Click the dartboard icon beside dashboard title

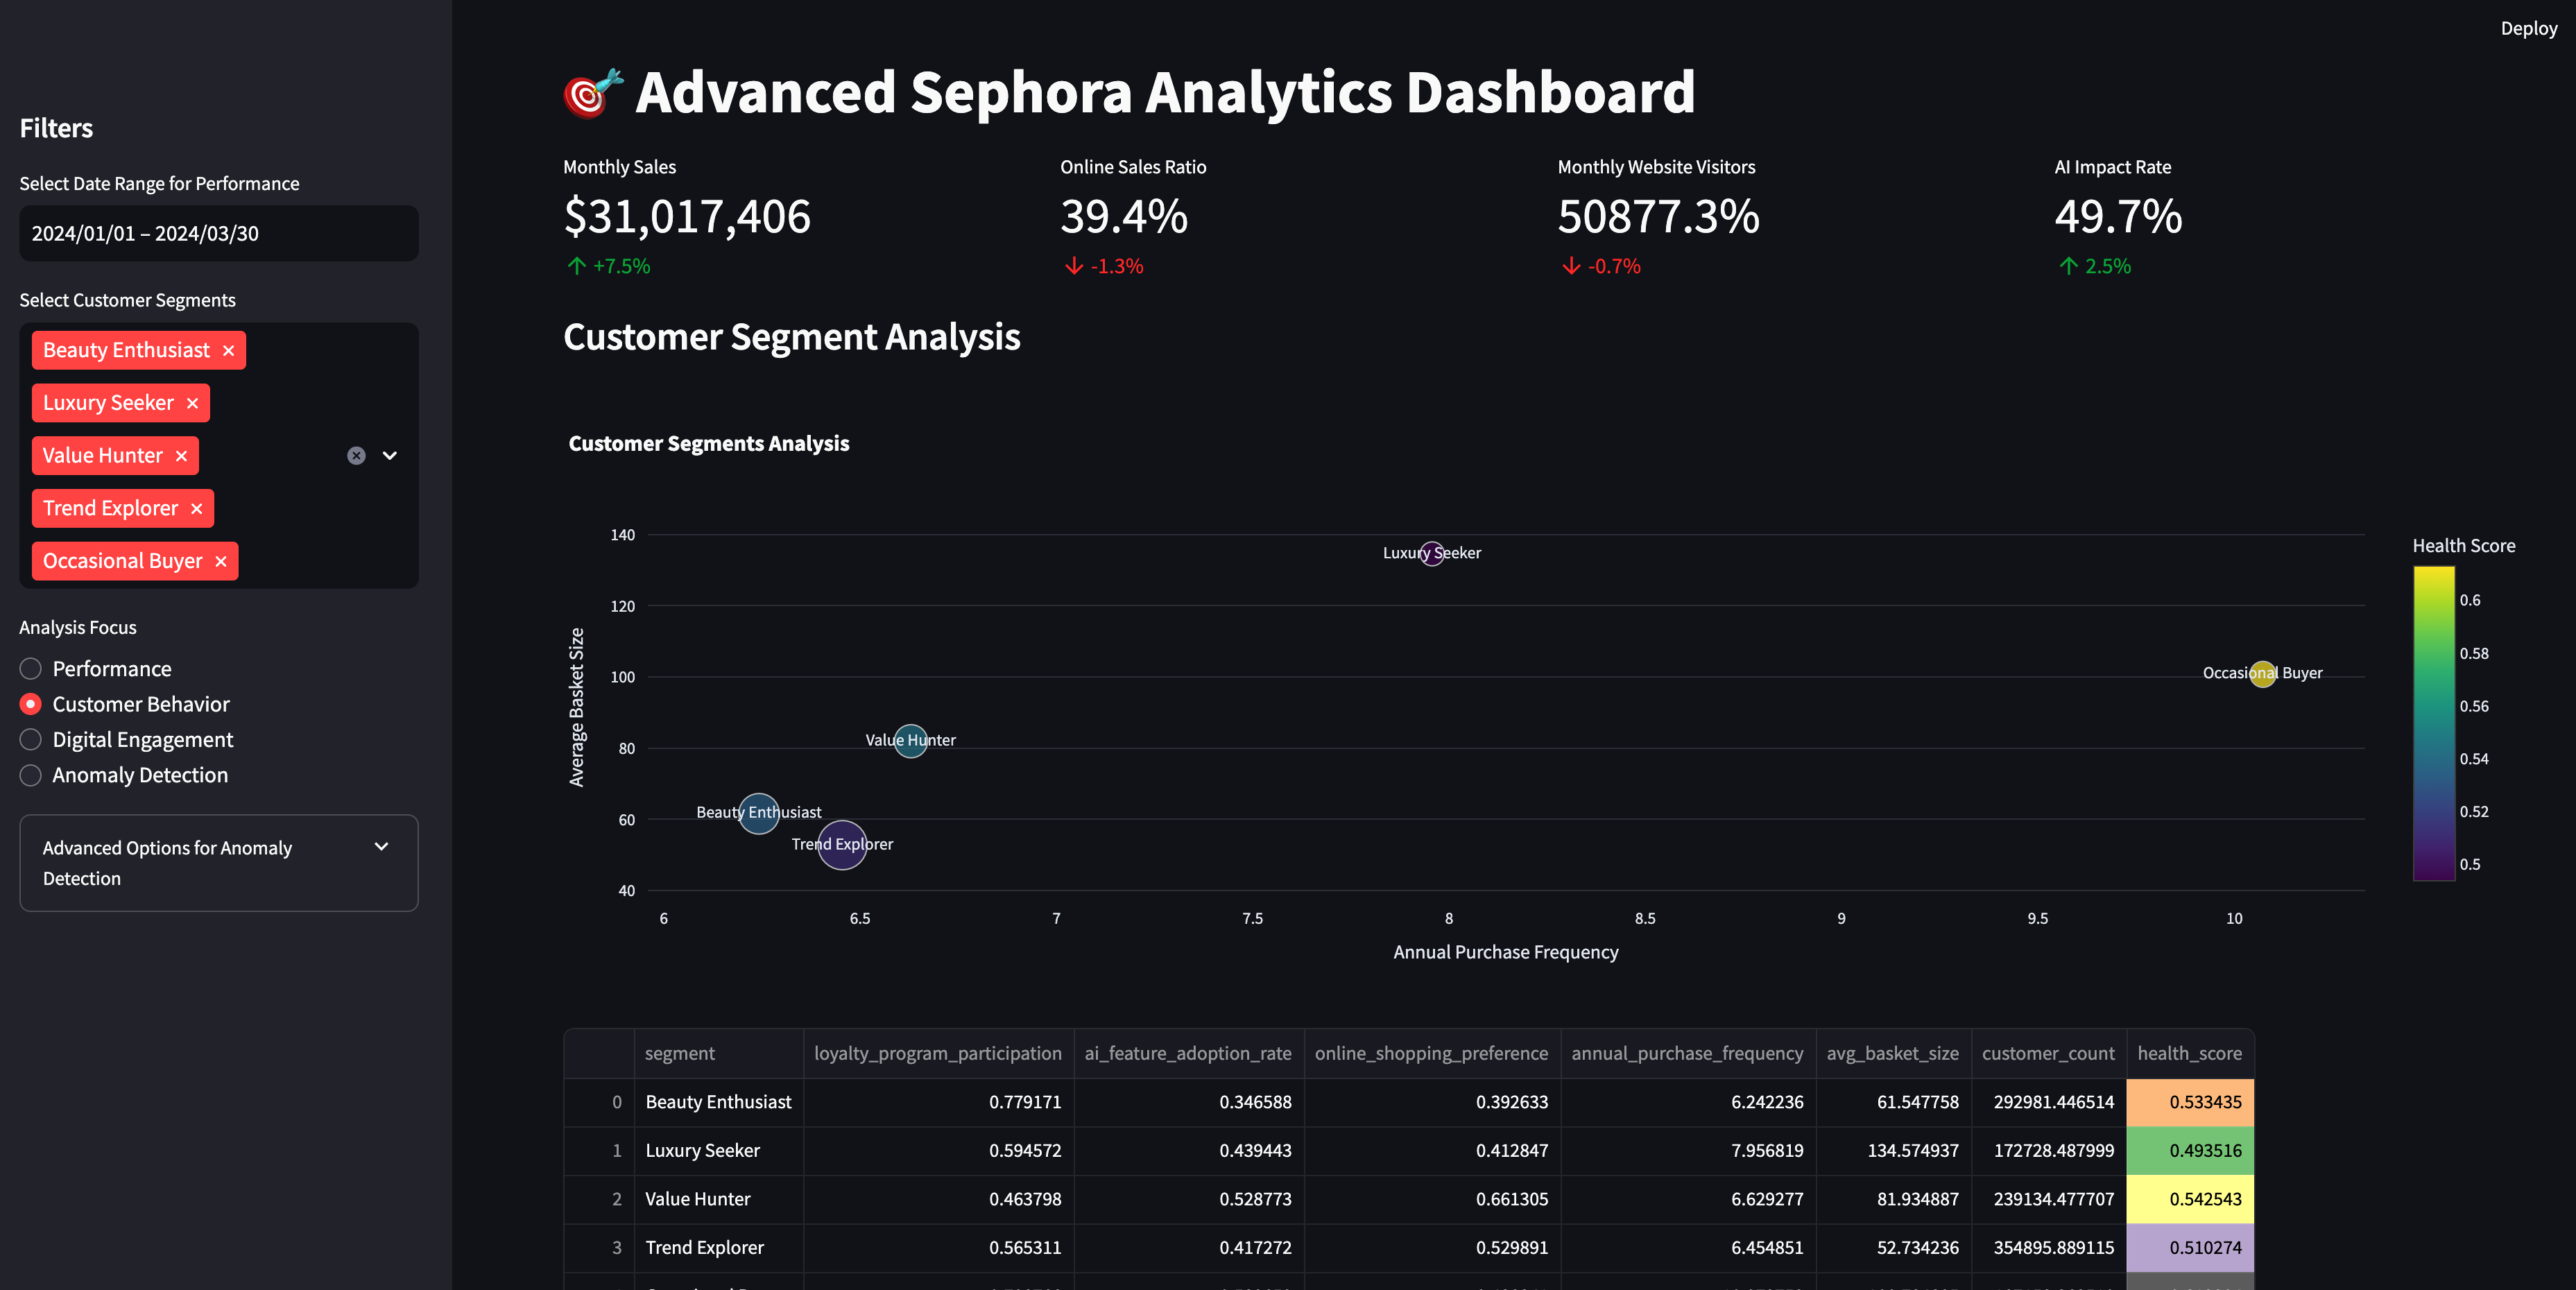click(x=593, y=94)
